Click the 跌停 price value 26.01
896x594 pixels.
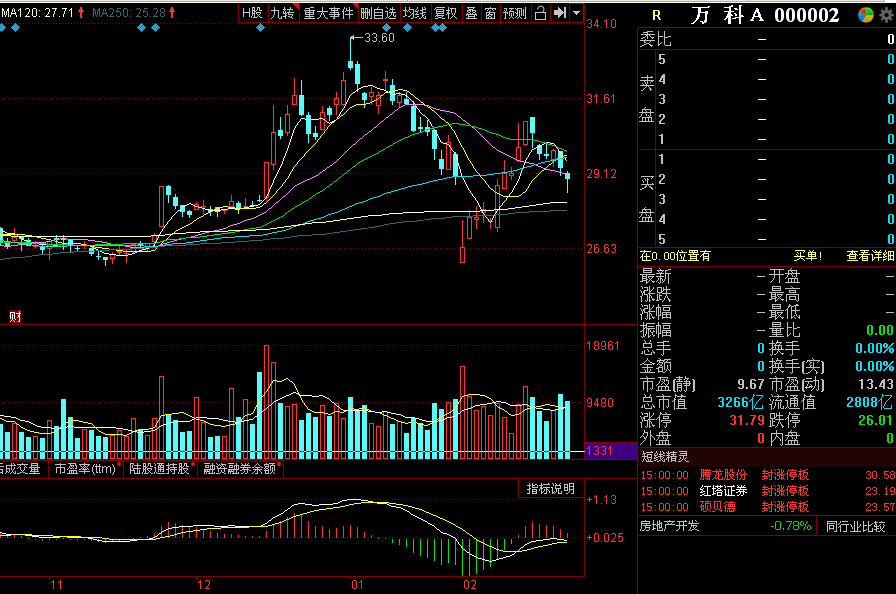tap(875, 420)
